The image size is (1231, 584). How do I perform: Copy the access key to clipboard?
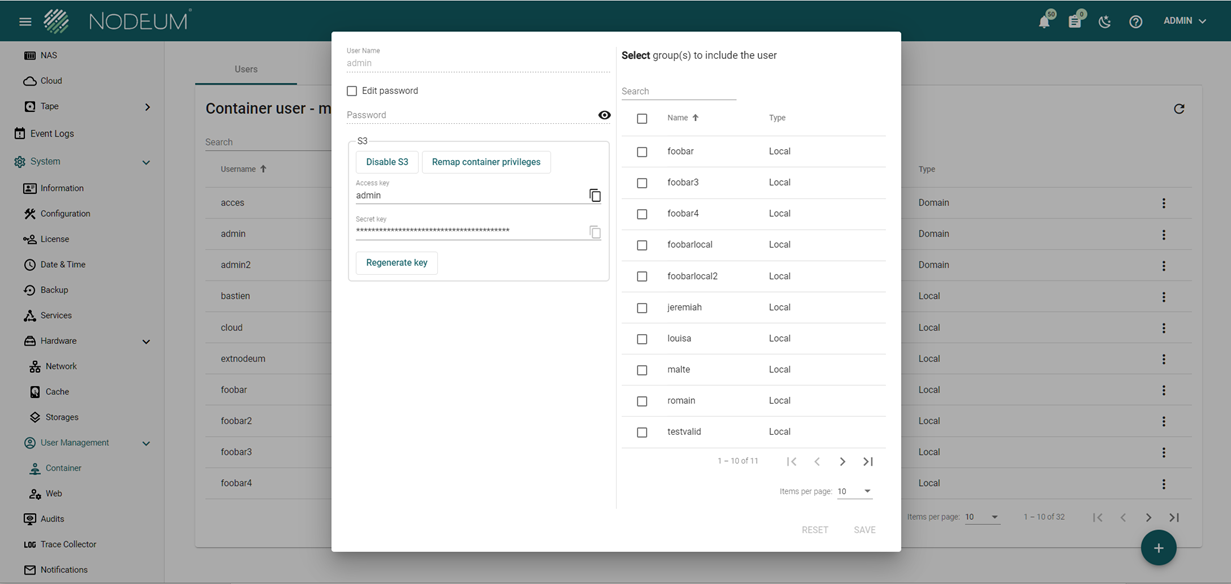click(595, 195)
